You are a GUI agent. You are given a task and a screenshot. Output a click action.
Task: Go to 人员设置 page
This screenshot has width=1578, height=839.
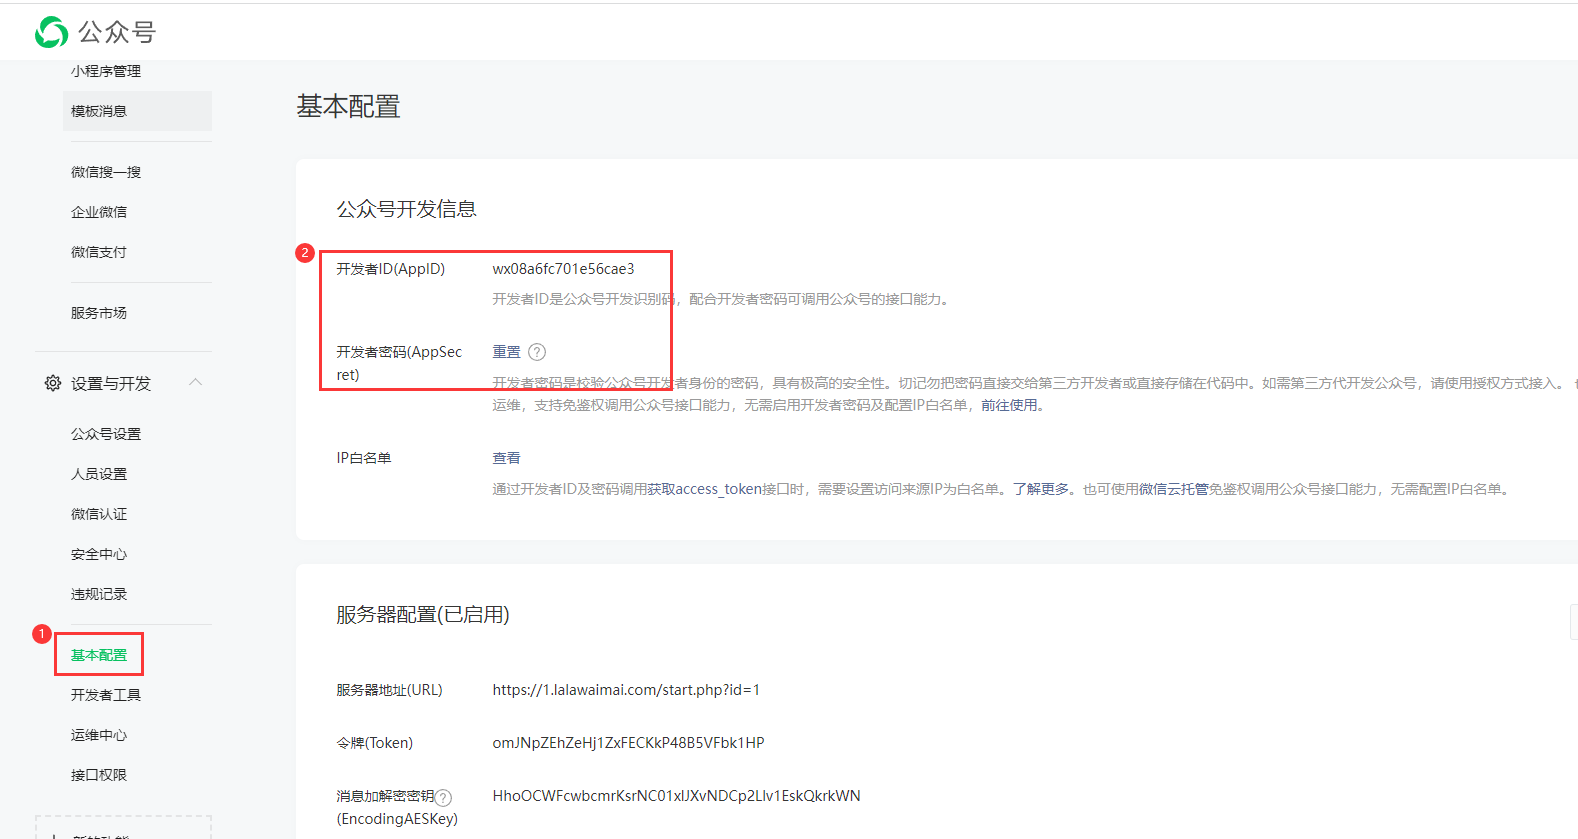99,474
